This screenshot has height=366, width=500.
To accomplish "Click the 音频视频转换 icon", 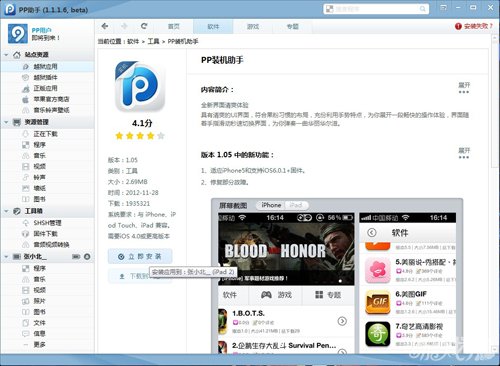I will click(x=26, y=244).
